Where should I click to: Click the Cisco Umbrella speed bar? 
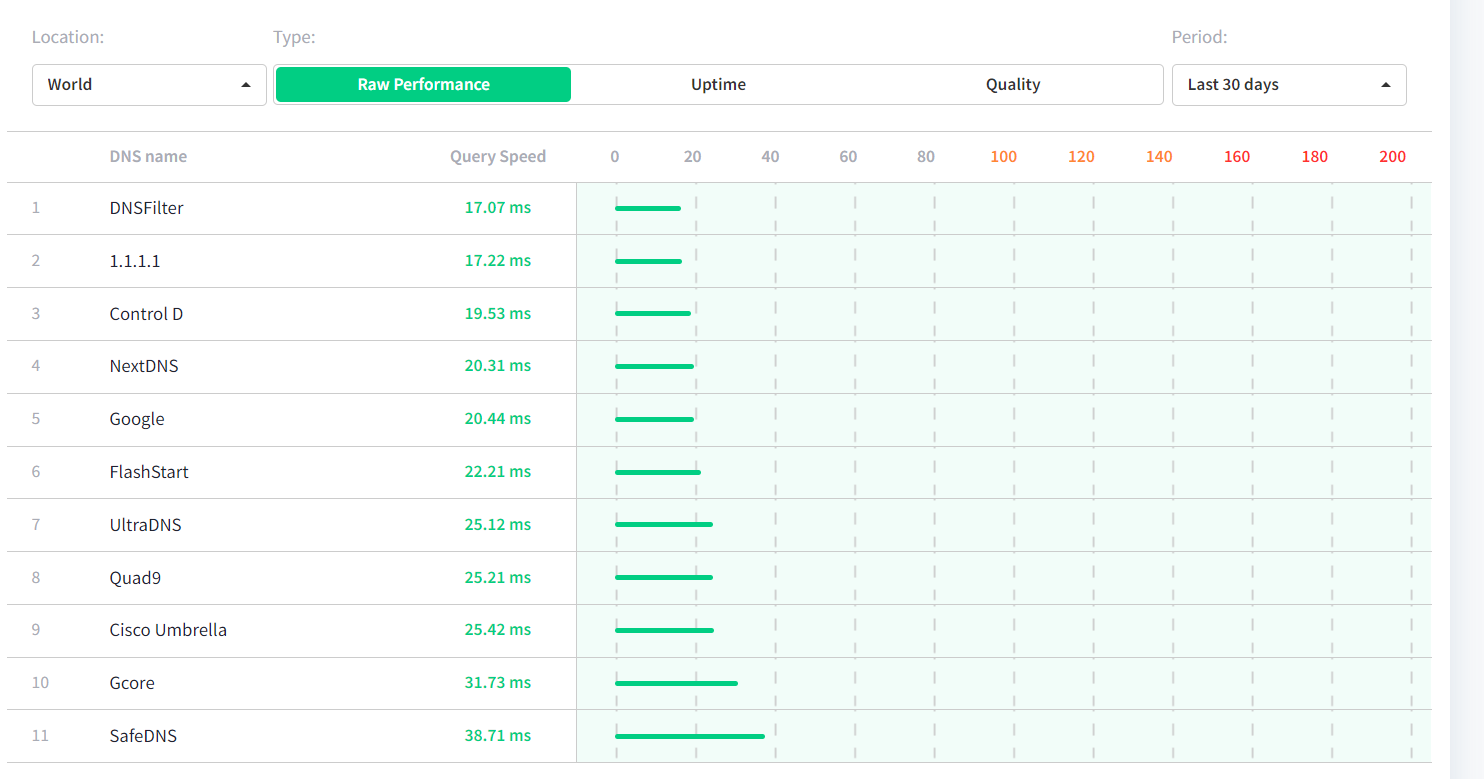664,630
